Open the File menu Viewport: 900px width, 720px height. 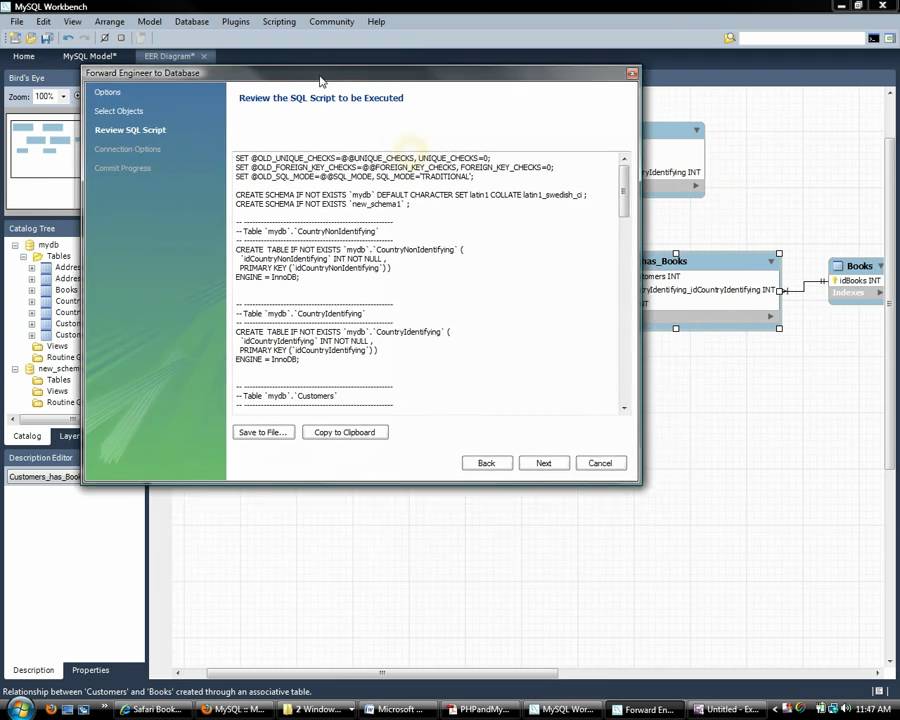(x=17, y=22)
